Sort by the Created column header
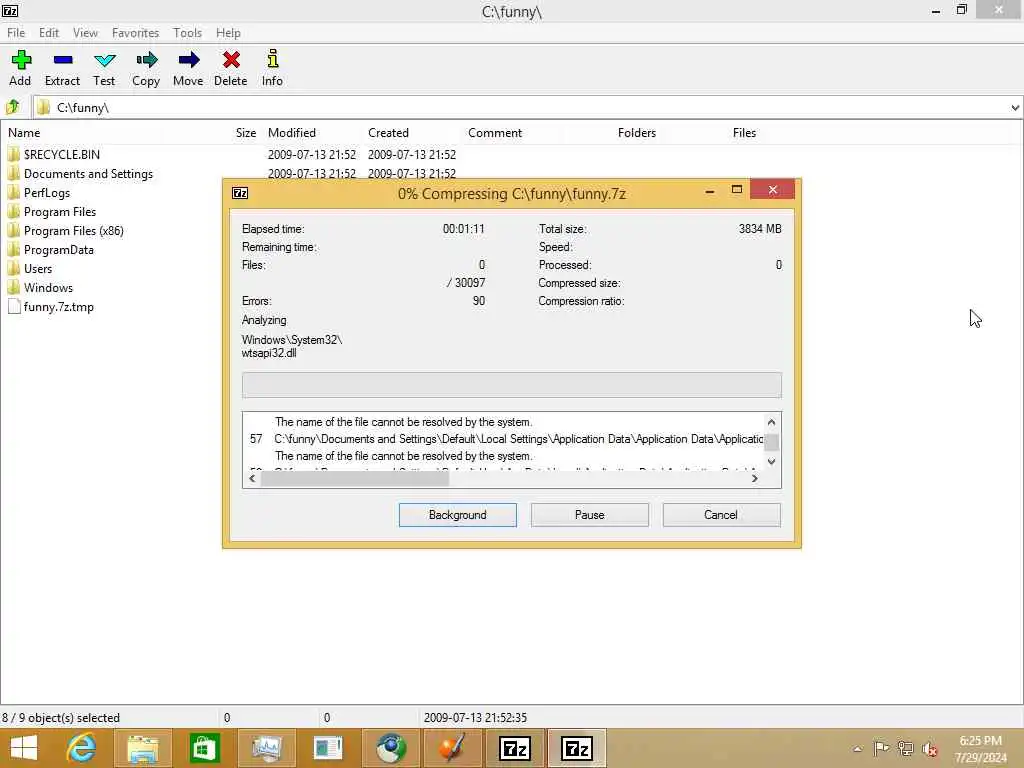The height and width of the screenshot is (768, 1024). coord(389,133)
